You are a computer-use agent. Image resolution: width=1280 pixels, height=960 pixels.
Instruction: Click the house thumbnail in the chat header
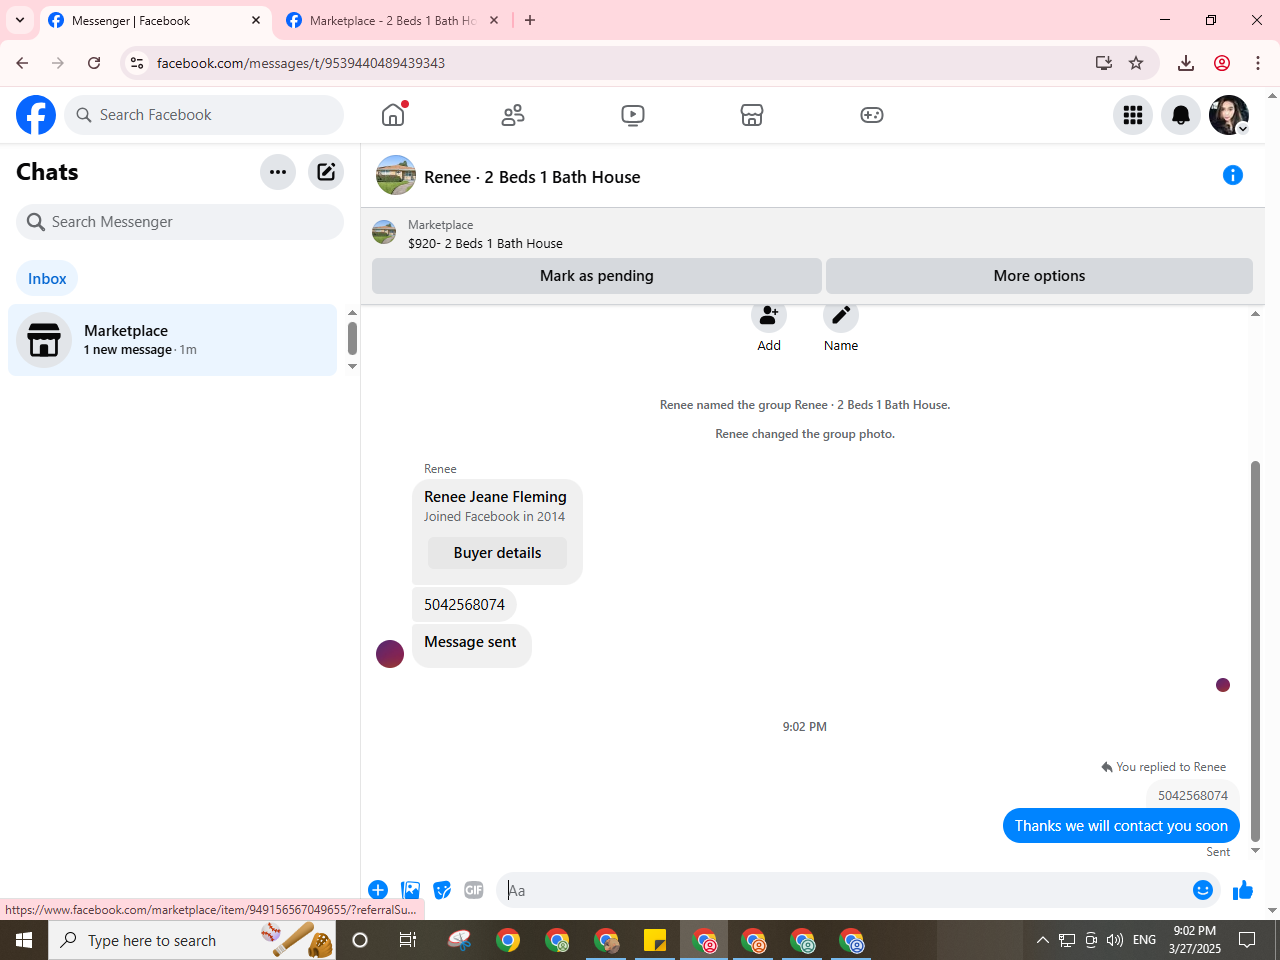(396, 175)
